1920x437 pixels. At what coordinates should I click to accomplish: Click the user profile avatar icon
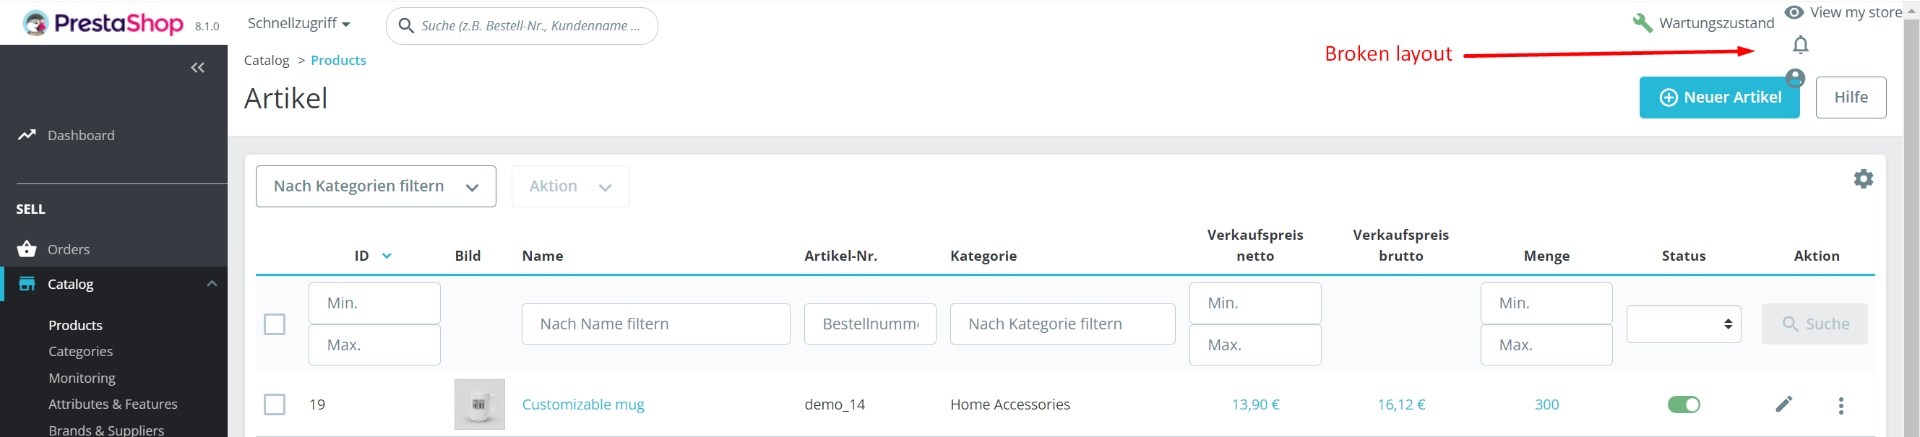click(x=1795, y=78)
